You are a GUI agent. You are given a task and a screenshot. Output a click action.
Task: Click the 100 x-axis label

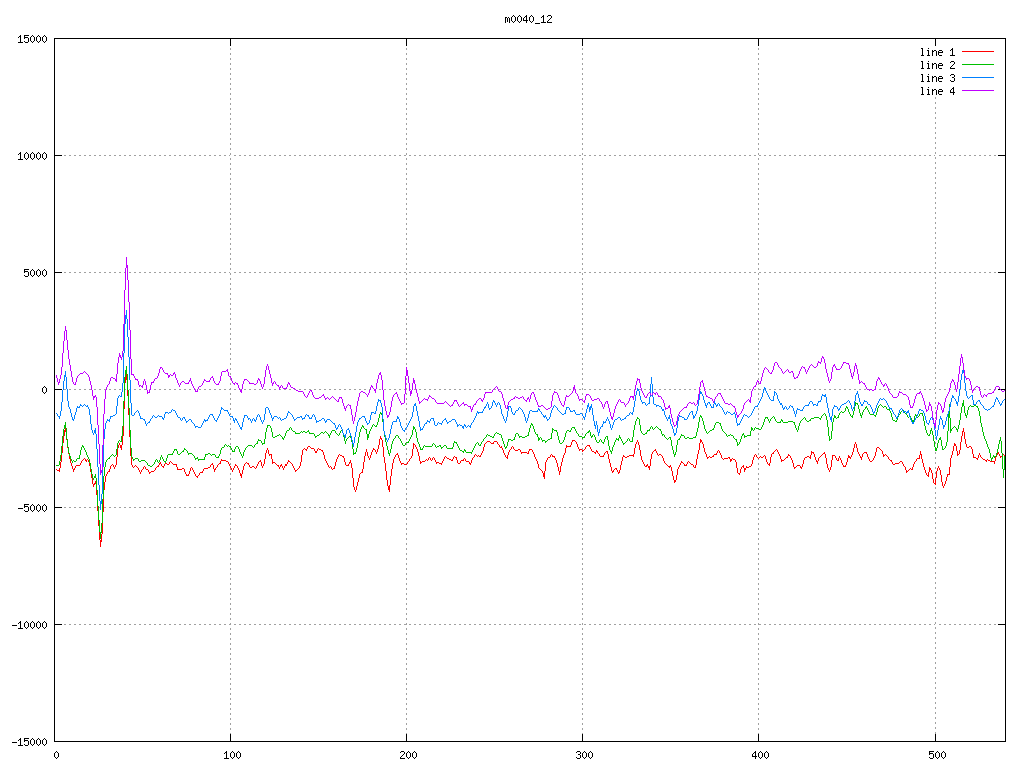232,756
